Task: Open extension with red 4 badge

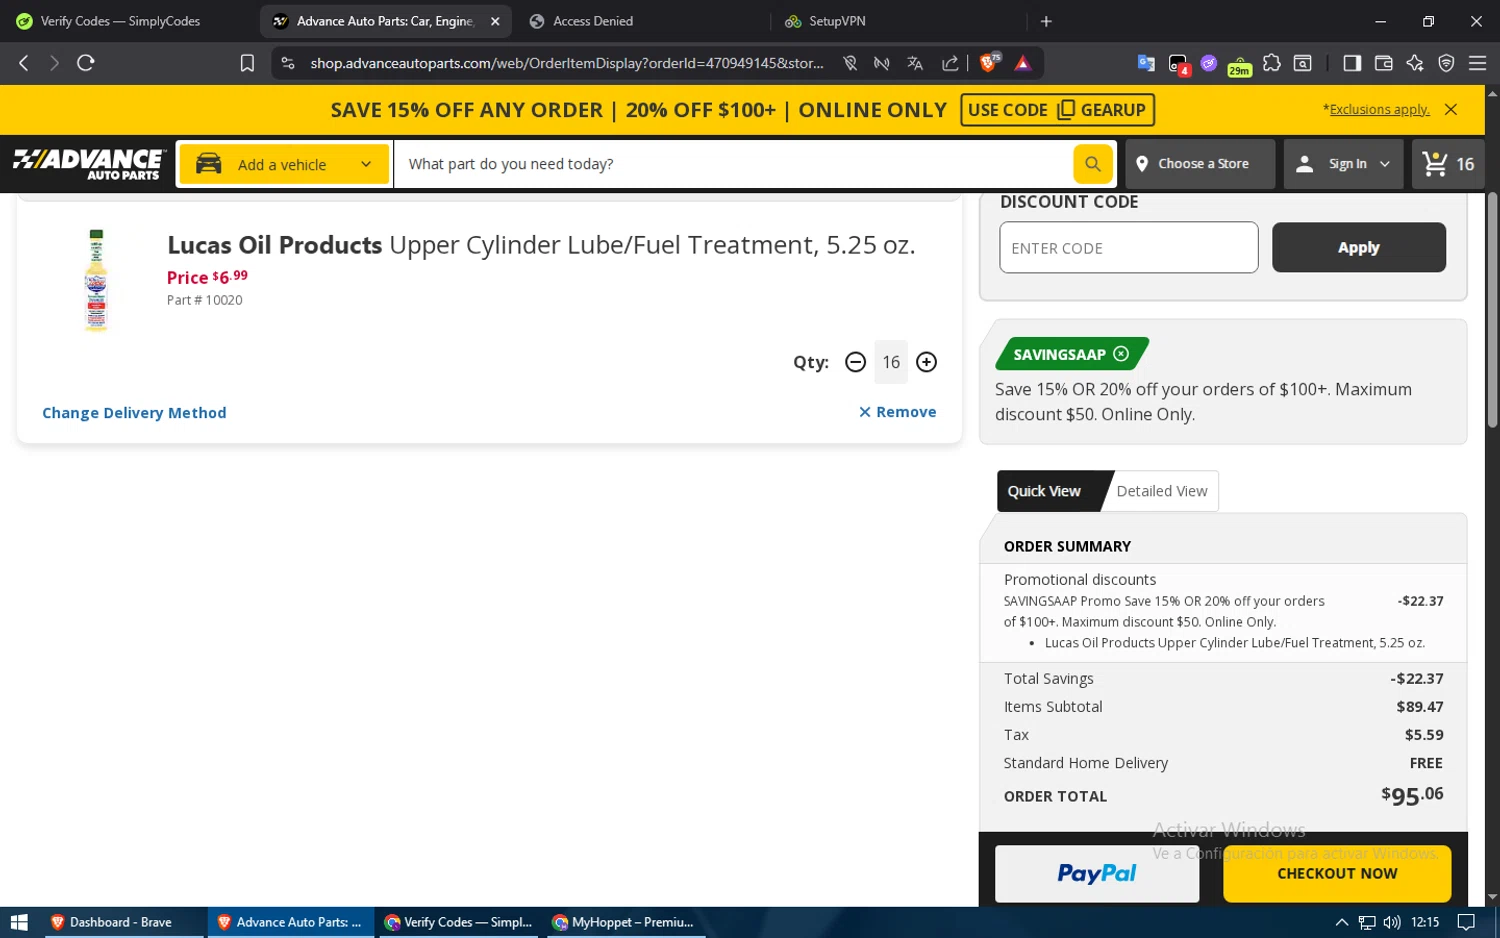Action: point(1178,64)
